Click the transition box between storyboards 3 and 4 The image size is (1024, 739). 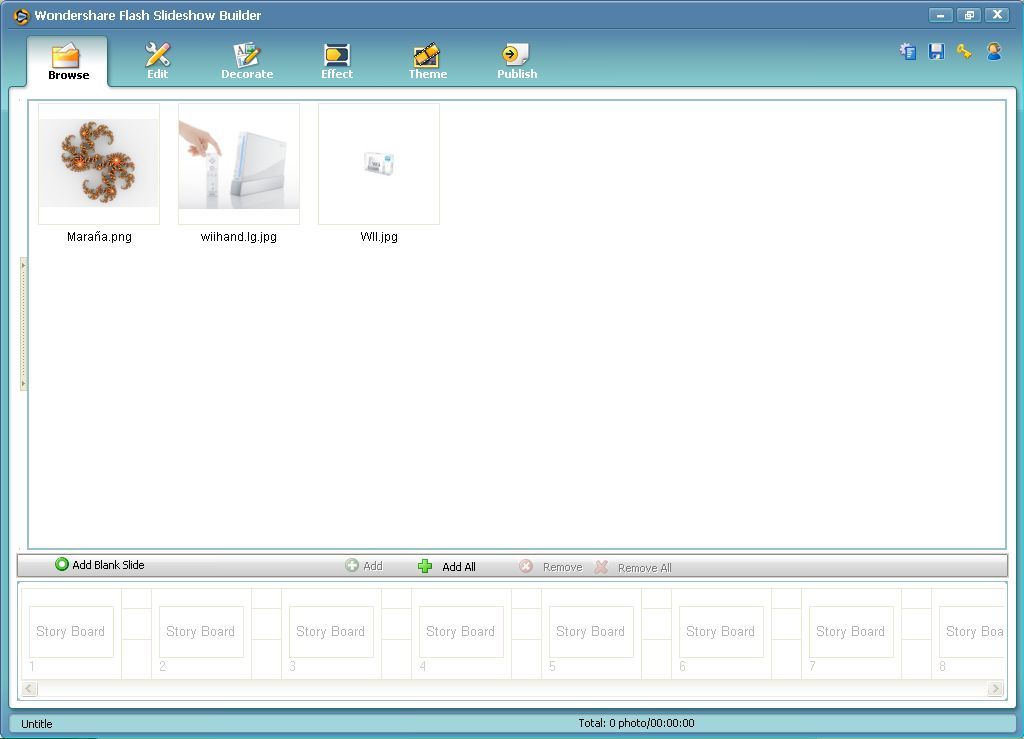[396, 624]
